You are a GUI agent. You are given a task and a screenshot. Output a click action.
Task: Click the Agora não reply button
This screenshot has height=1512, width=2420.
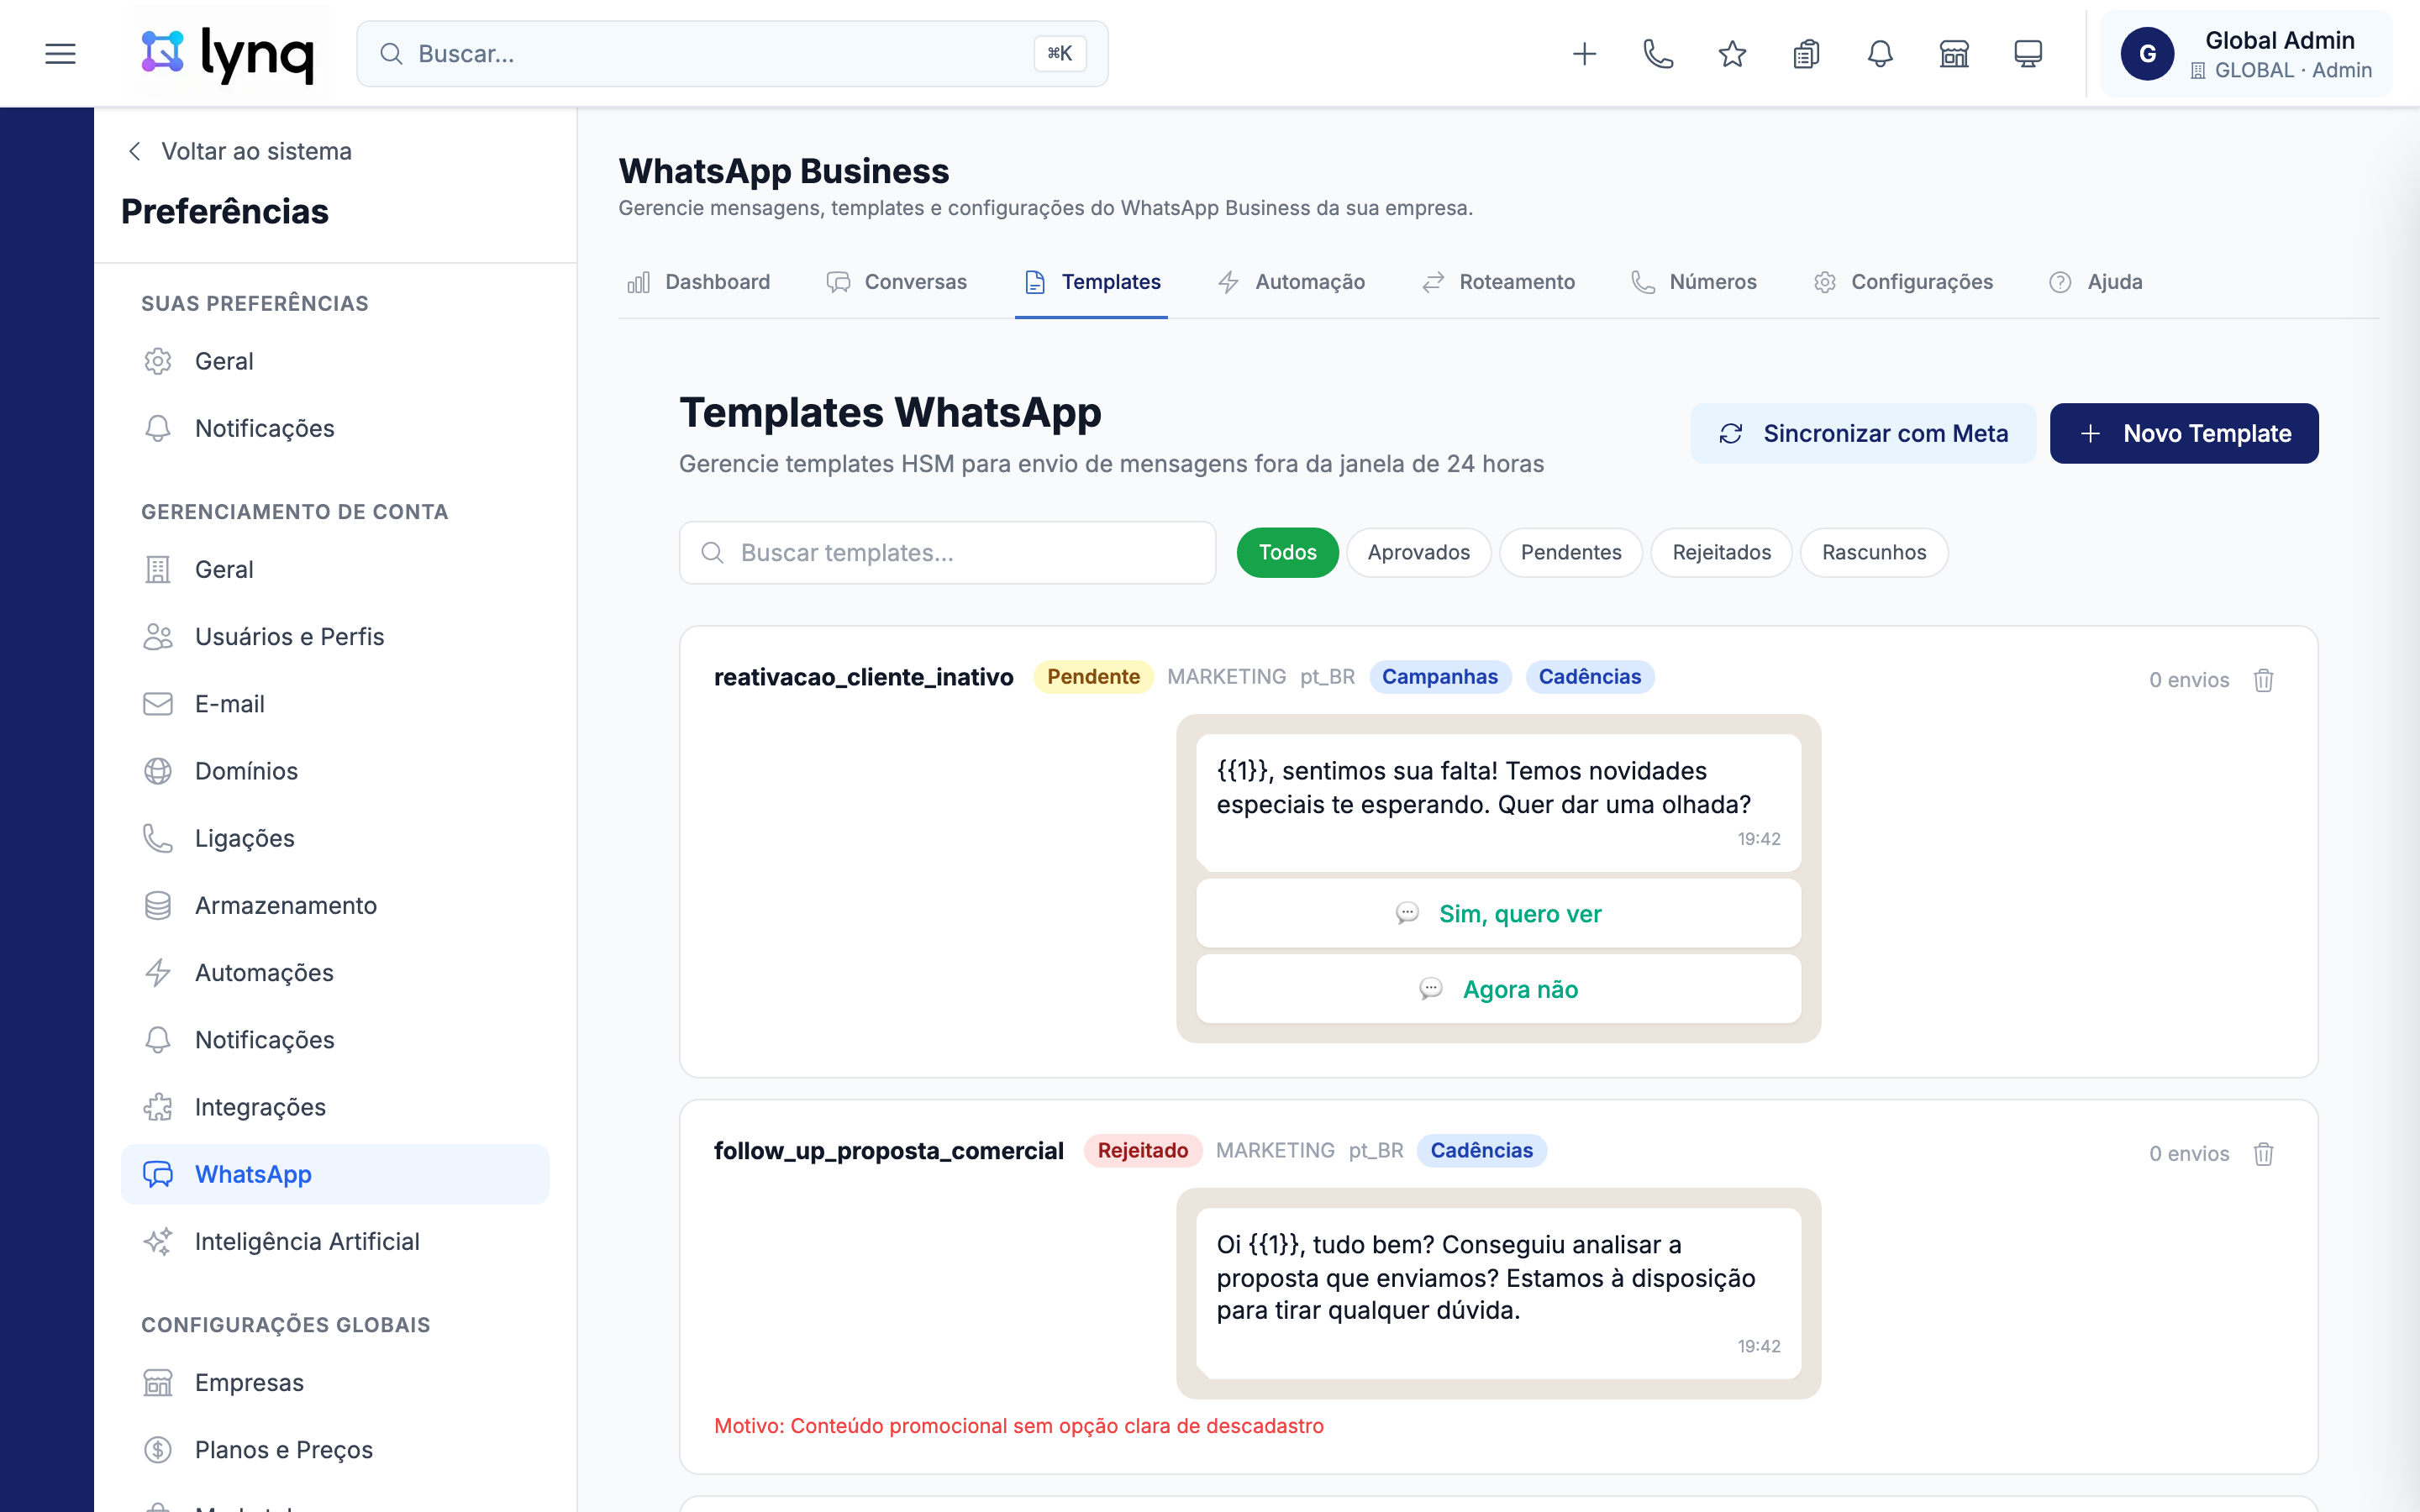pos(1498,989)
